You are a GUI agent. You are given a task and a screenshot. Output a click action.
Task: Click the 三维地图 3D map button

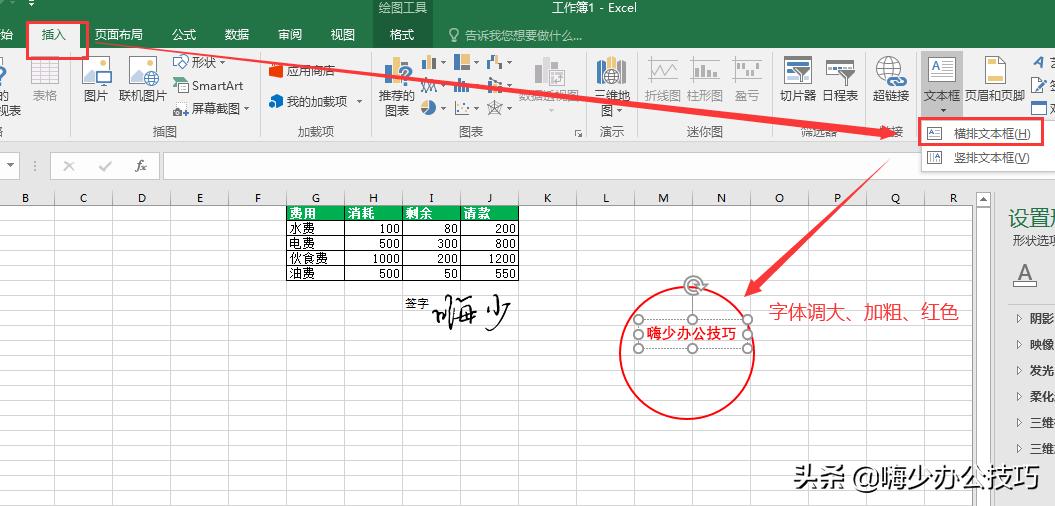(612, 87)
